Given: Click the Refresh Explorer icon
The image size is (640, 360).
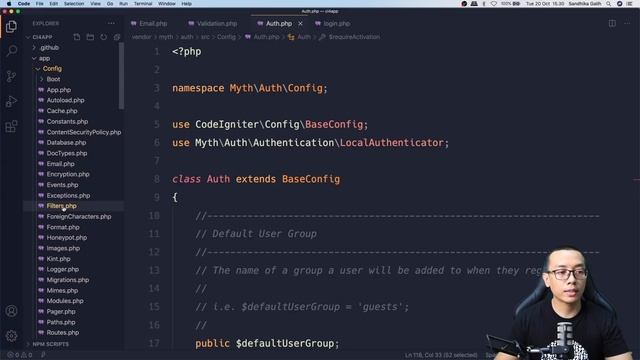Looking at the screenshot, I should 104,37.
